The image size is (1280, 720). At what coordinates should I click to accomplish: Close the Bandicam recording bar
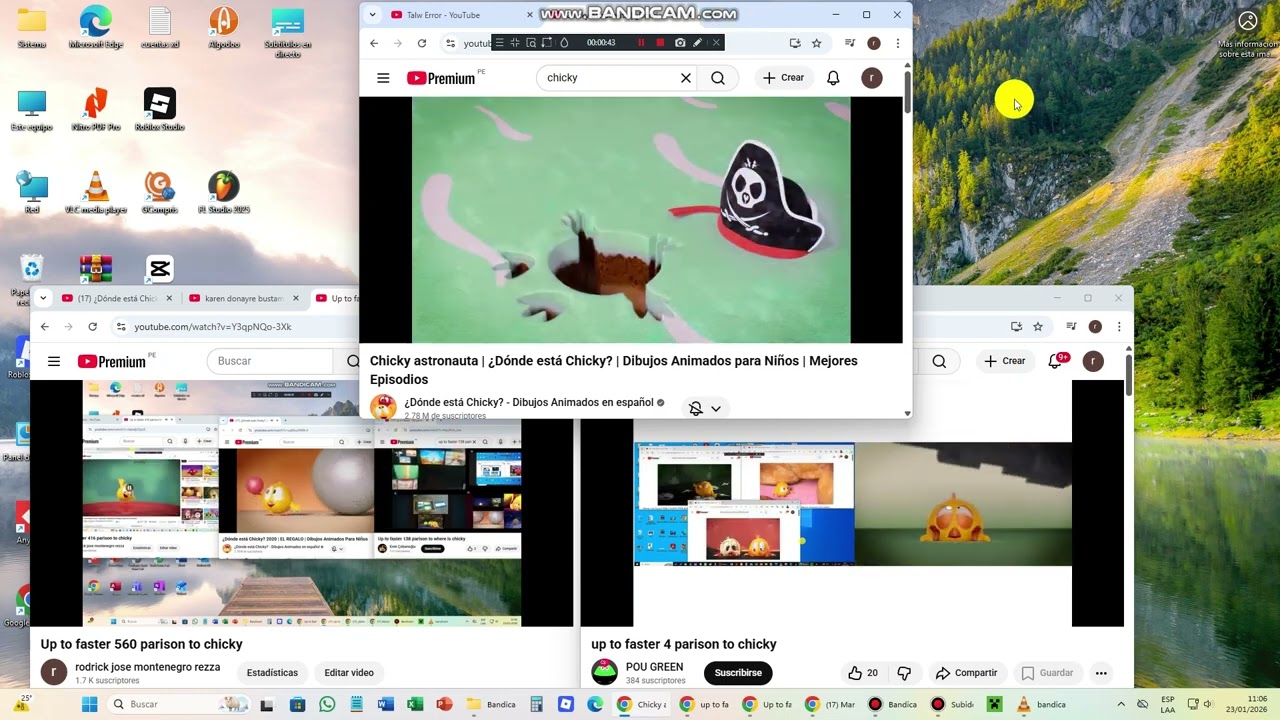716,43
